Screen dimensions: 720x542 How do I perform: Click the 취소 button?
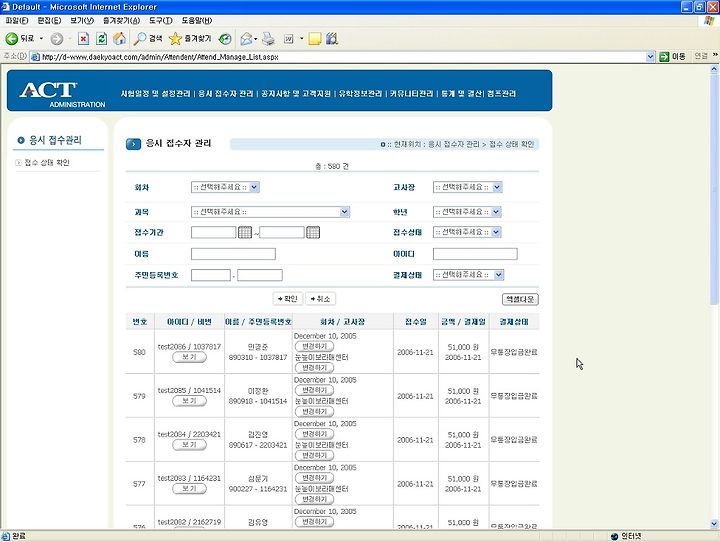(321, 299)
